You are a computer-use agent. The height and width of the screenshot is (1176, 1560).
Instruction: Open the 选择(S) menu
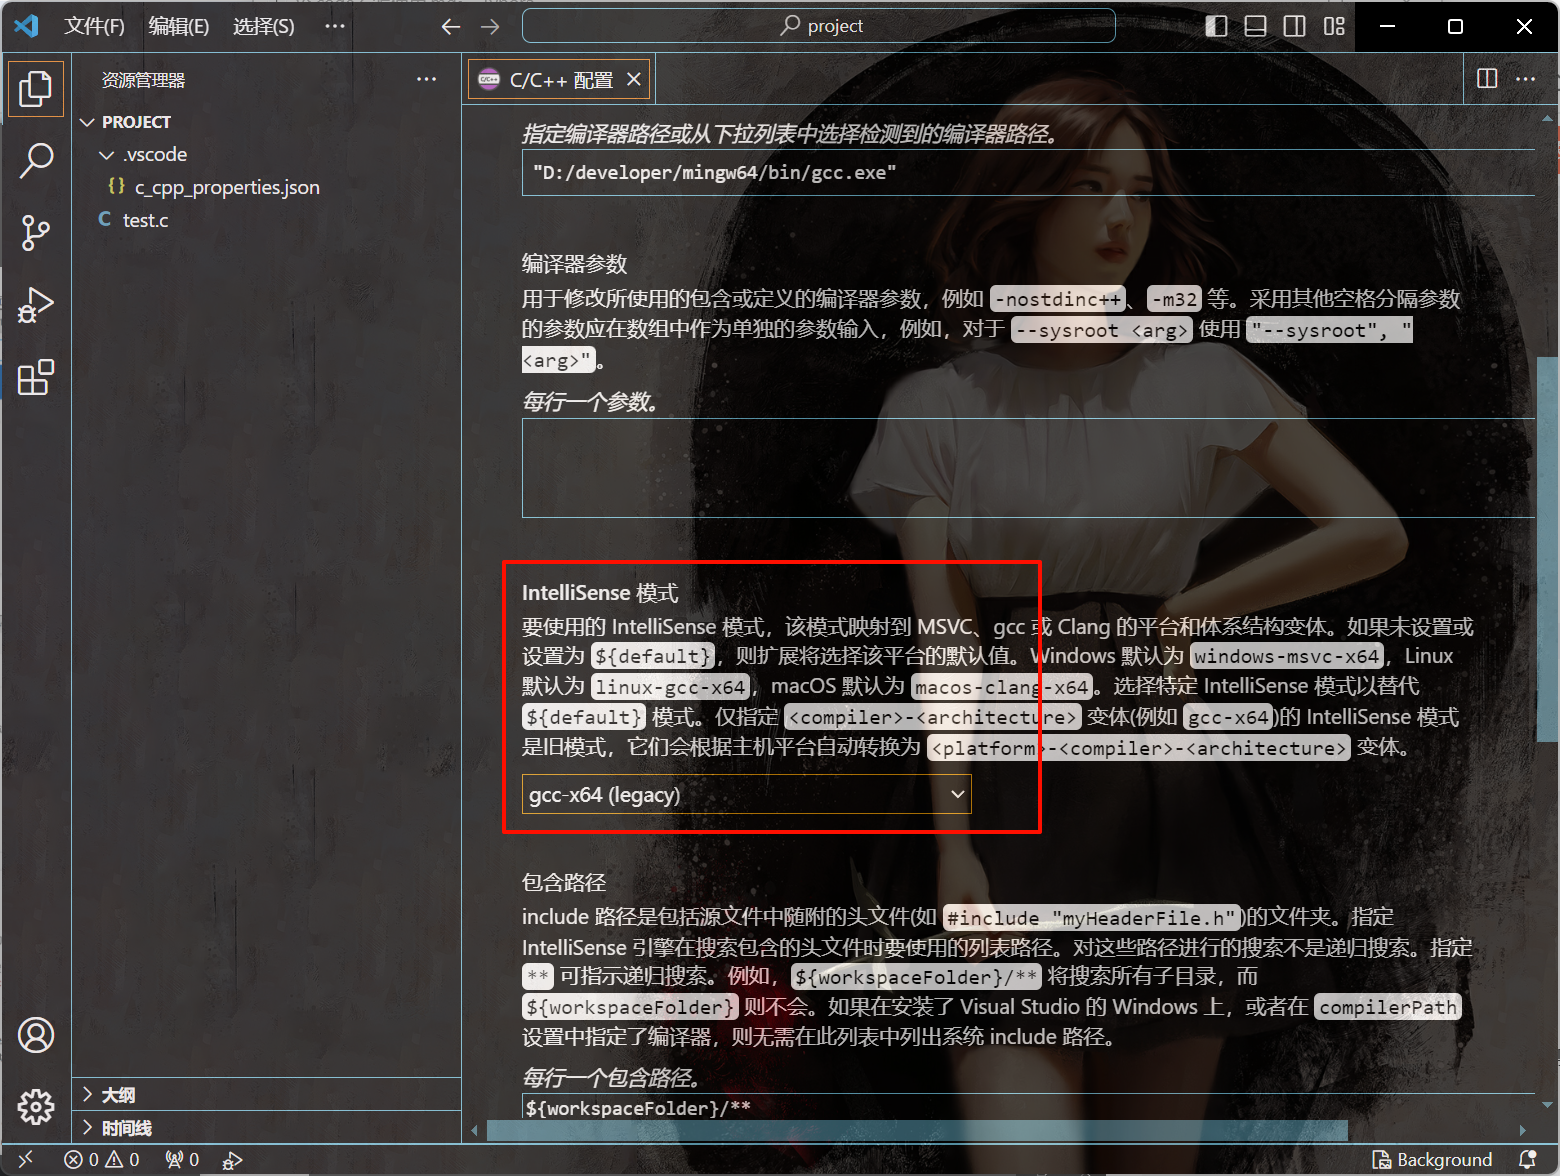click(x=264, y=26)
